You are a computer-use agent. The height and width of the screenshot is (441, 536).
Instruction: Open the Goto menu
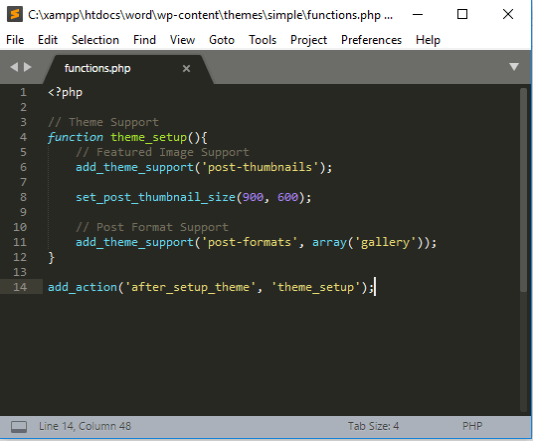(222, 40)
